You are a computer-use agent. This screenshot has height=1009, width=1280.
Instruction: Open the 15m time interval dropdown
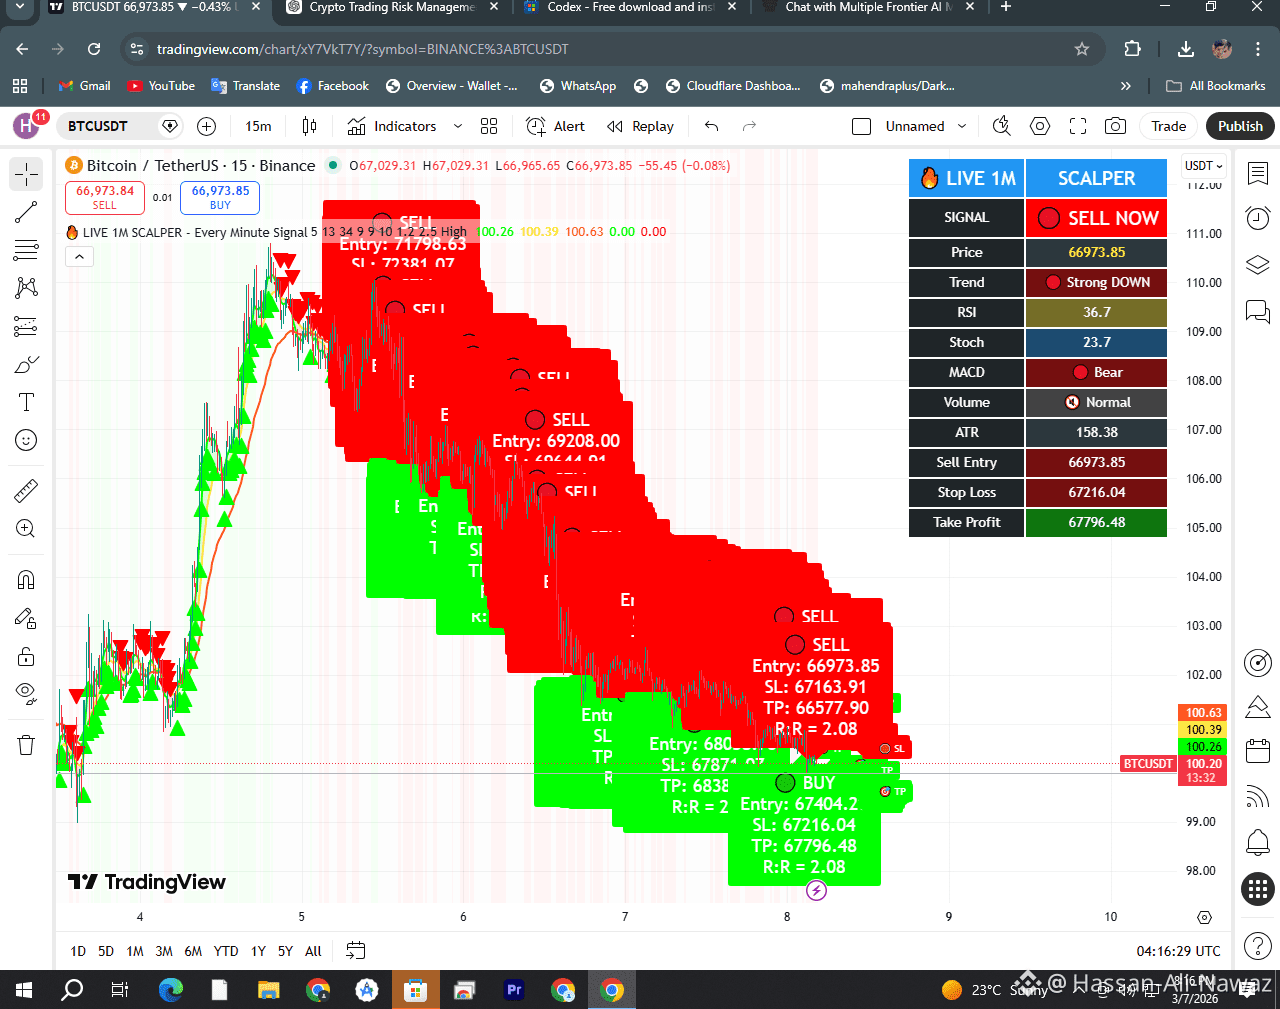(258, 126)
